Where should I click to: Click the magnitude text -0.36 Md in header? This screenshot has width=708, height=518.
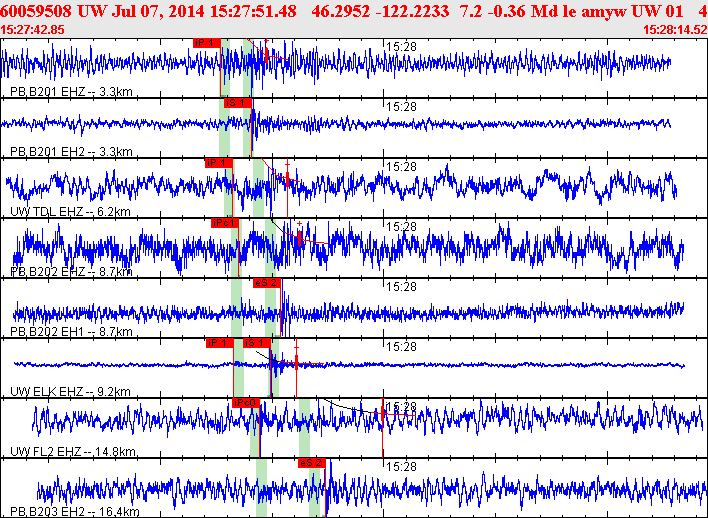tap(524, 11)
